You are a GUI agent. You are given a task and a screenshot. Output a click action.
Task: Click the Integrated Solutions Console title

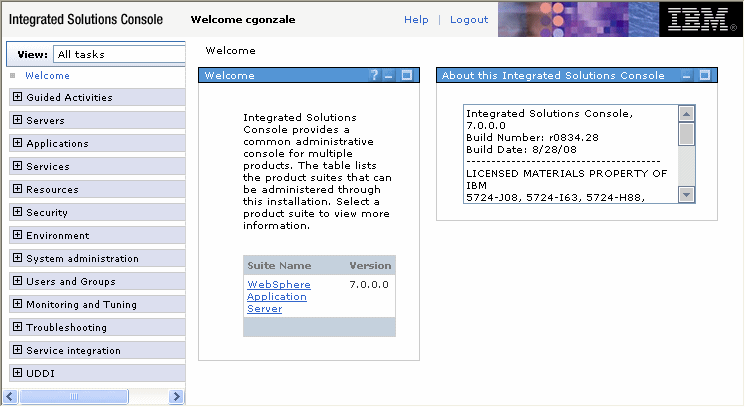click(x=86, y=19)
